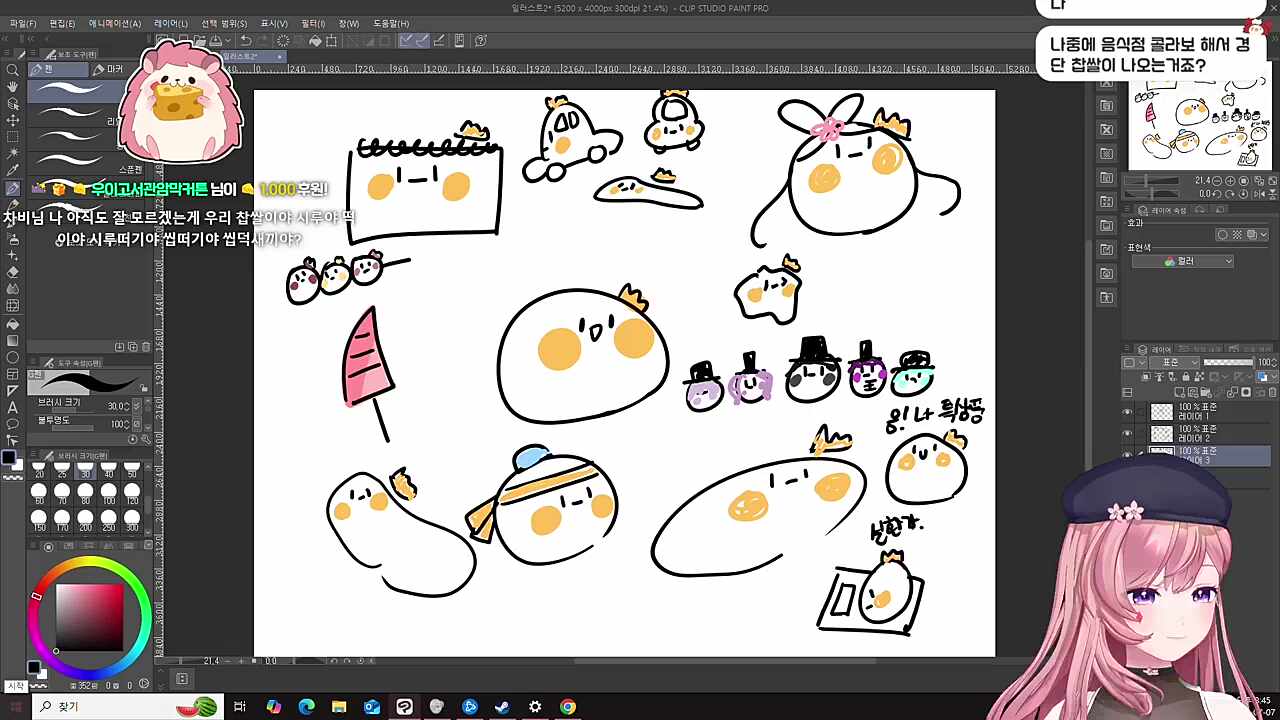Screen dimensions: 1280x720
Task: Open the 편집(E) menu
Action: tap(62, 23)
